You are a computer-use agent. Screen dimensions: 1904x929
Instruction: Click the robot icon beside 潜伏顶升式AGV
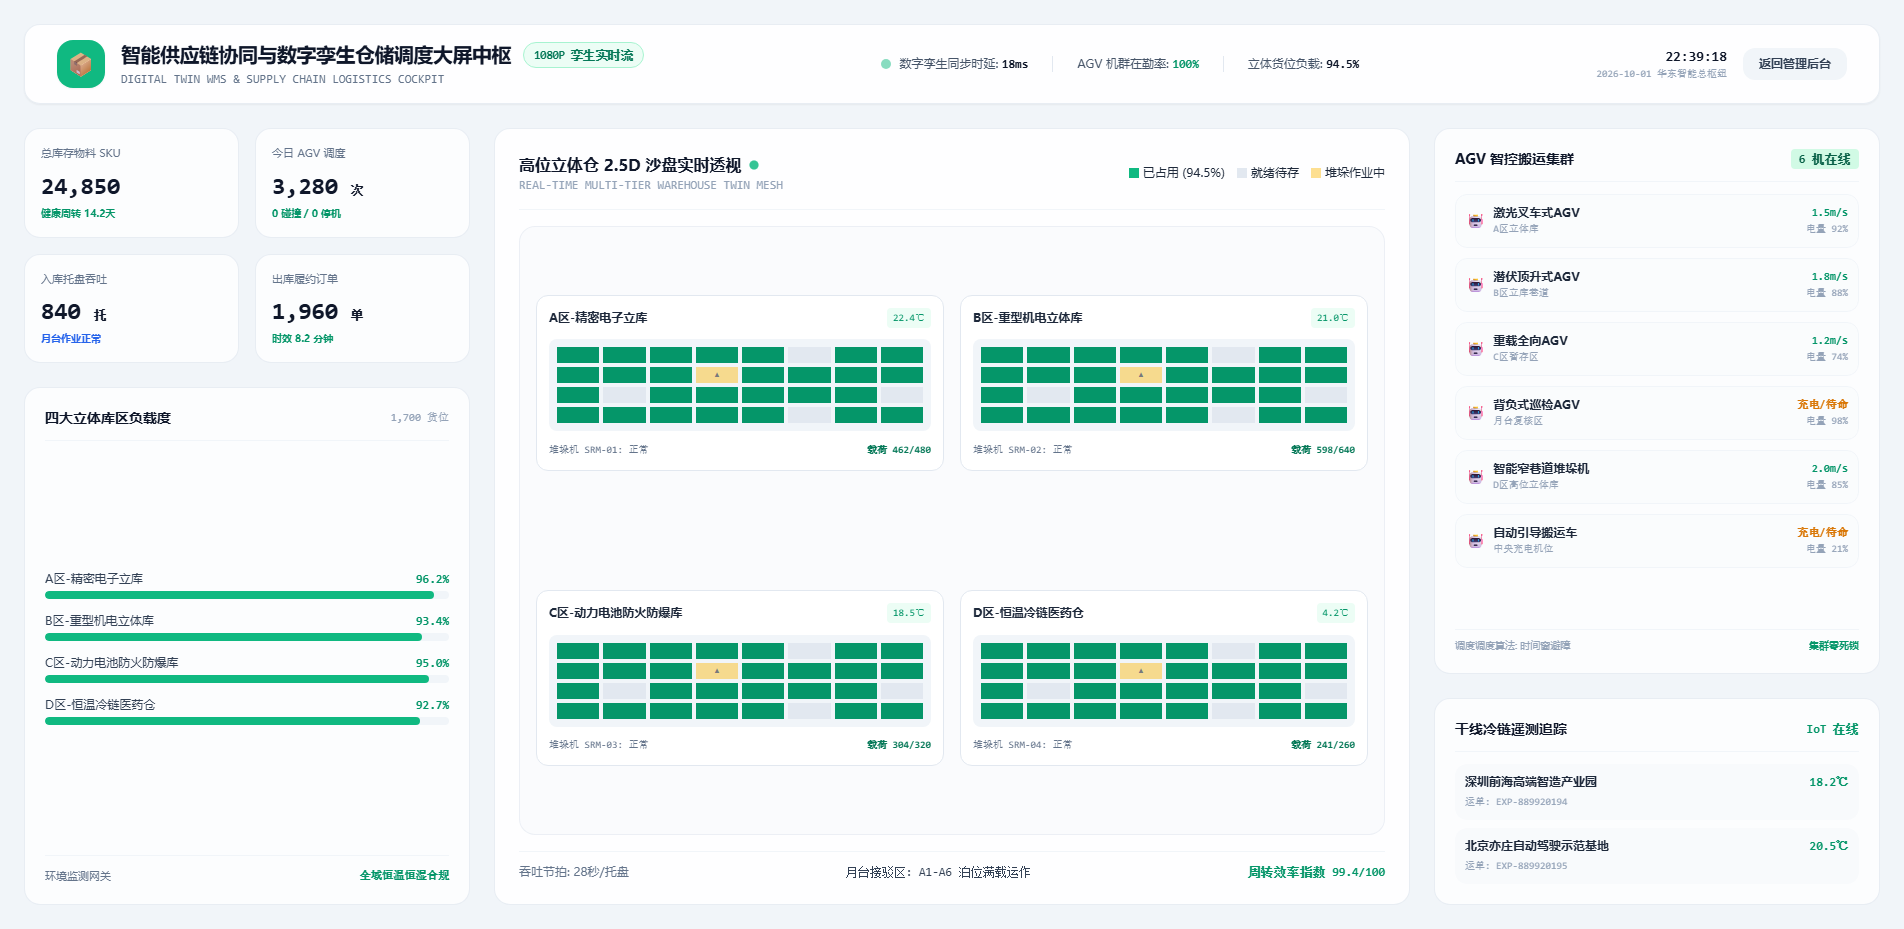click(x=1475, y=284)
